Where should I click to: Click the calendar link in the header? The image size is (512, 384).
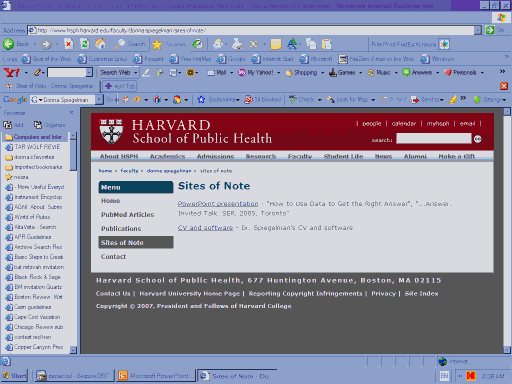404,123
